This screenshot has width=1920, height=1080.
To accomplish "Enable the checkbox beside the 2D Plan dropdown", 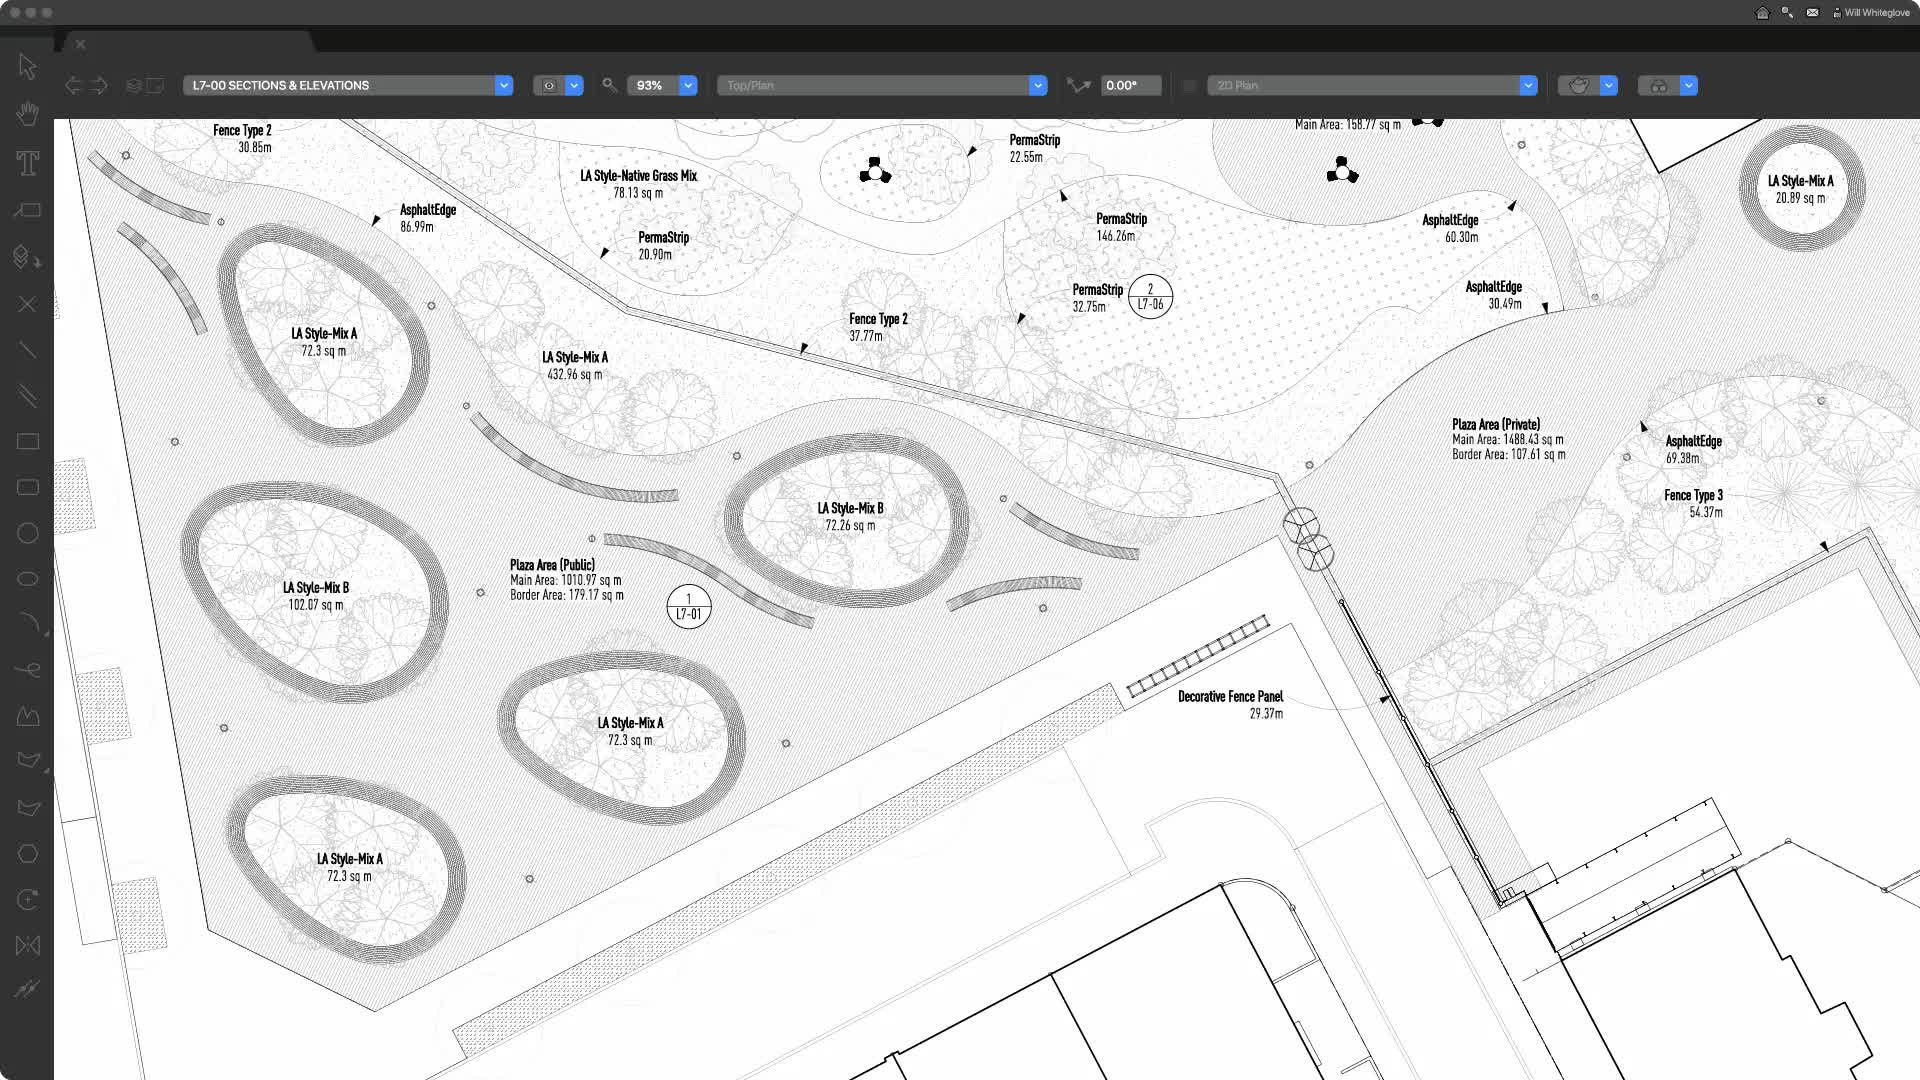I will pos(1189,85).
